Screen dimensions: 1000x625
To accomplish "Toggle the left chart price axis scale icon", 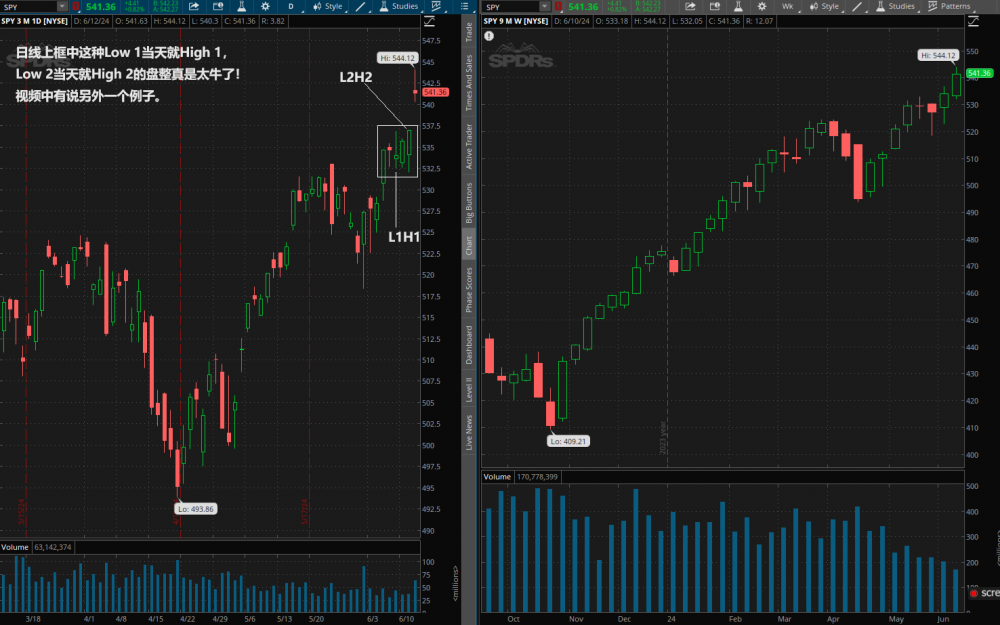I will 430,20.
